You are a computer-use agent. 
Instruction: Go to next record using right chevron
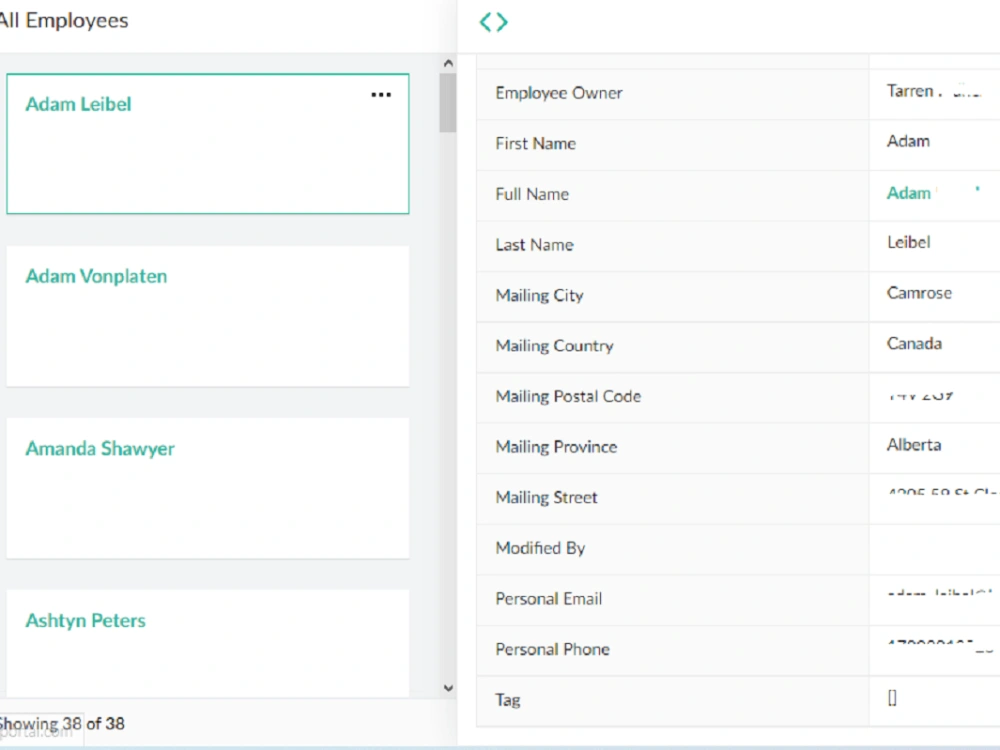(x=502, y=22)
